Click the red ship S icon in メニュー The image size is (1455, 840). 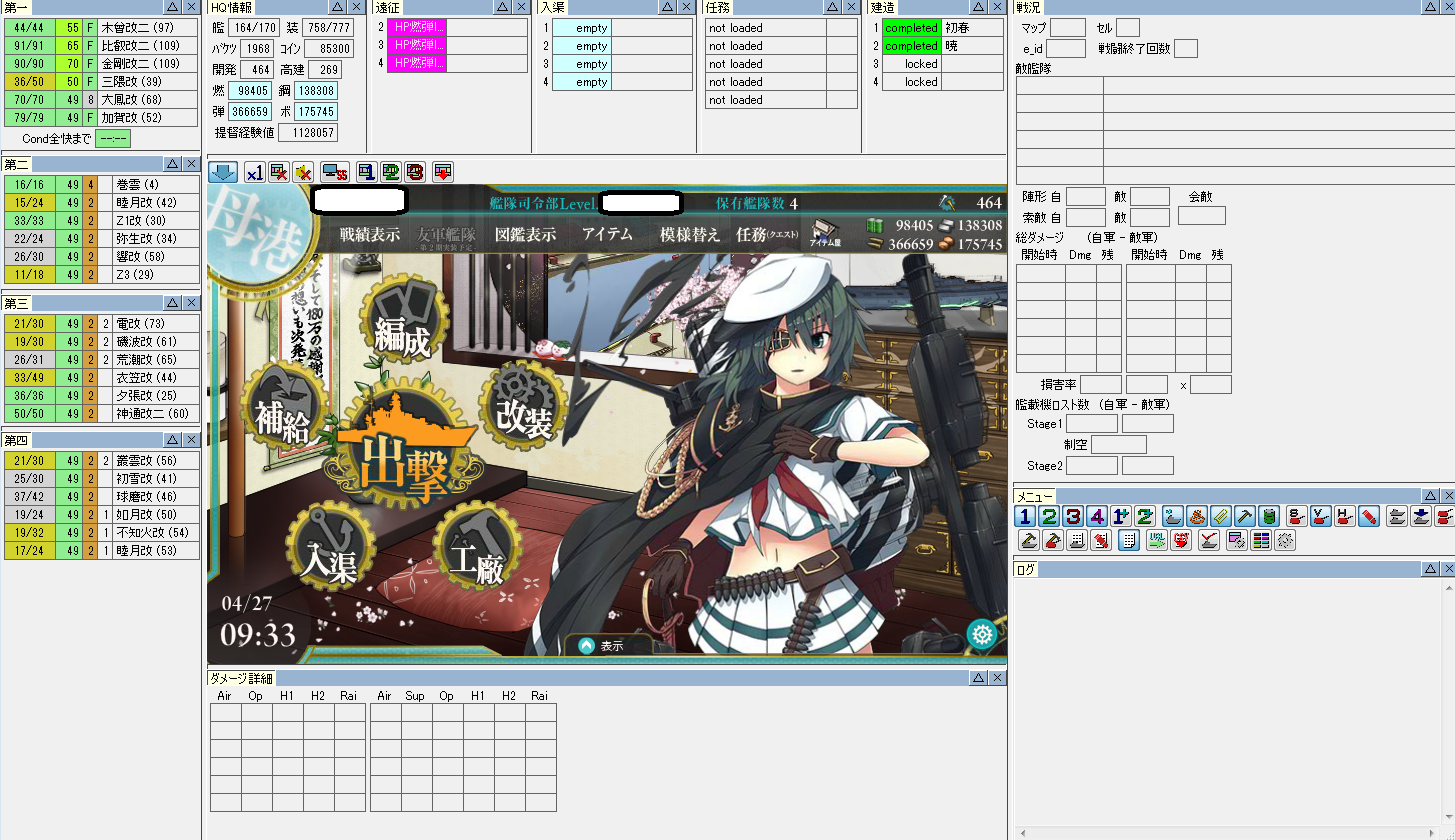click(x=1297, y=516)
